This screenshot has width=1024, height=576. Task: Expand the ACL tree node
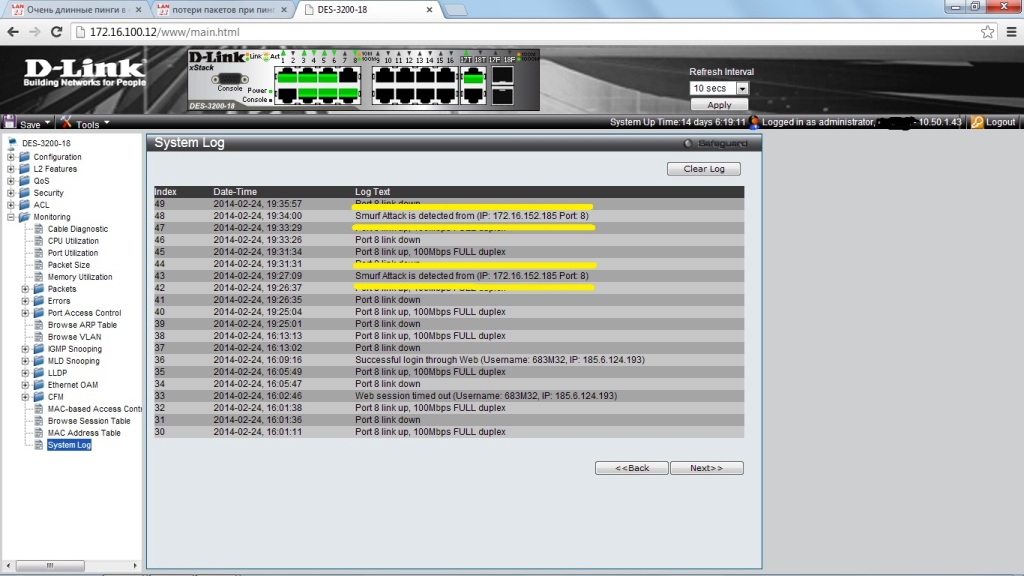11,204
